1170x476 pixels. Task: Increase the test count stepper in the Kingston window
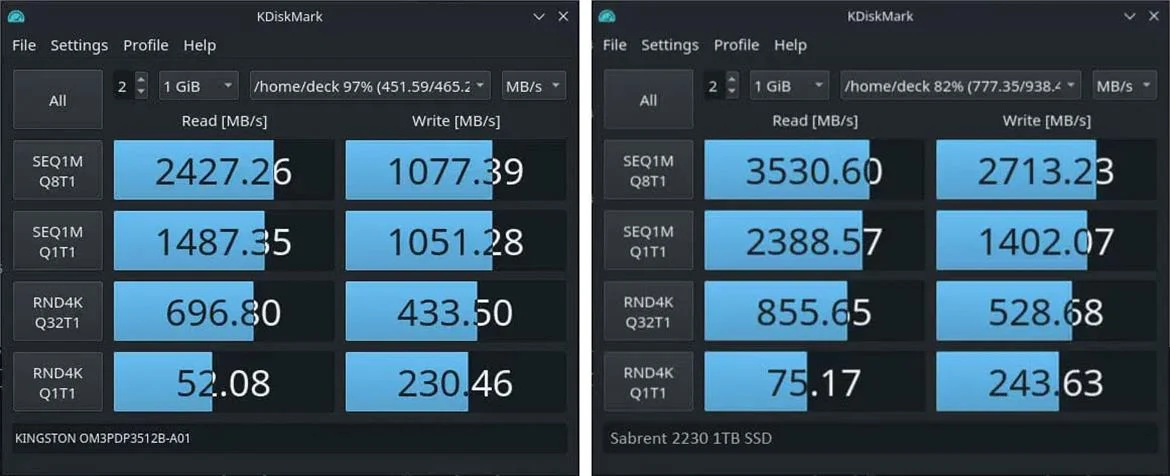coord(141,80)
